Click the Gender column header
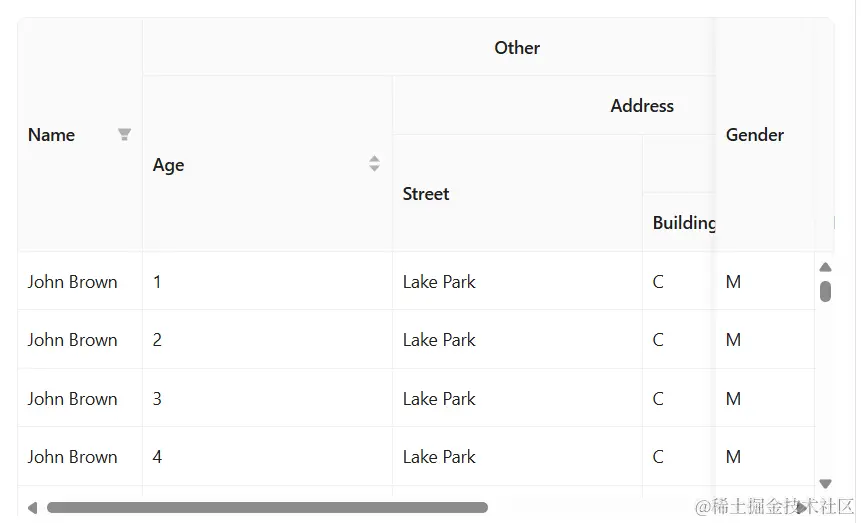 pyautogui.click(x=755, y=135)
